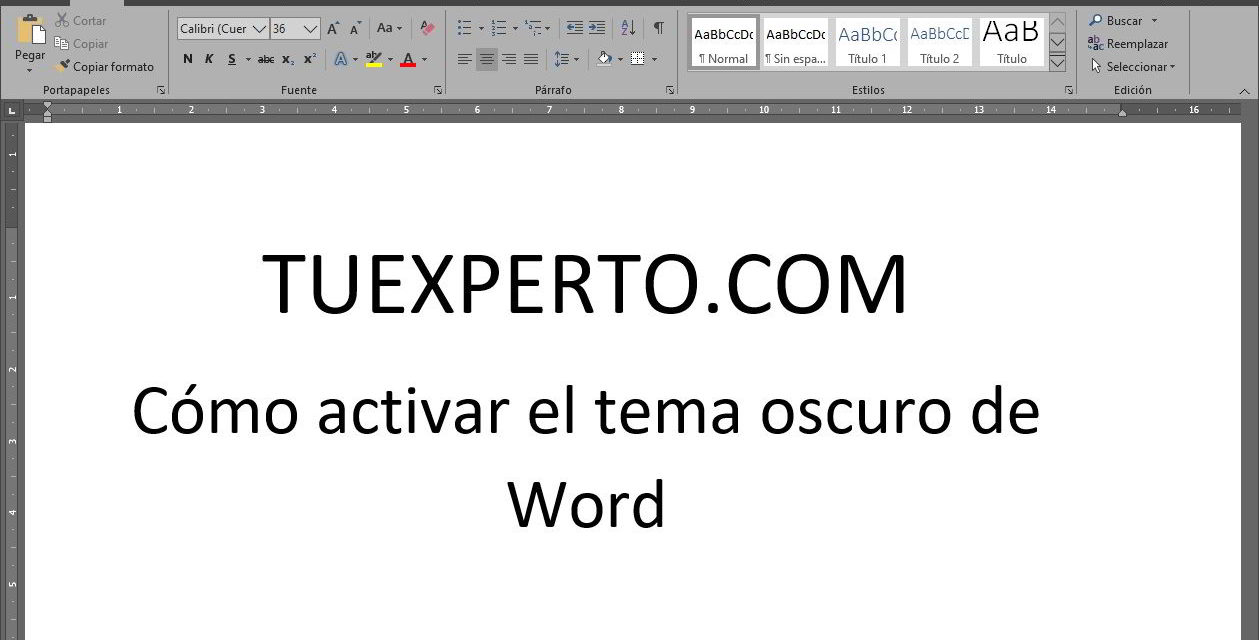The image size is (1259, 640).
Task: Select the Sin espaciado style
Action: point(795,44)
